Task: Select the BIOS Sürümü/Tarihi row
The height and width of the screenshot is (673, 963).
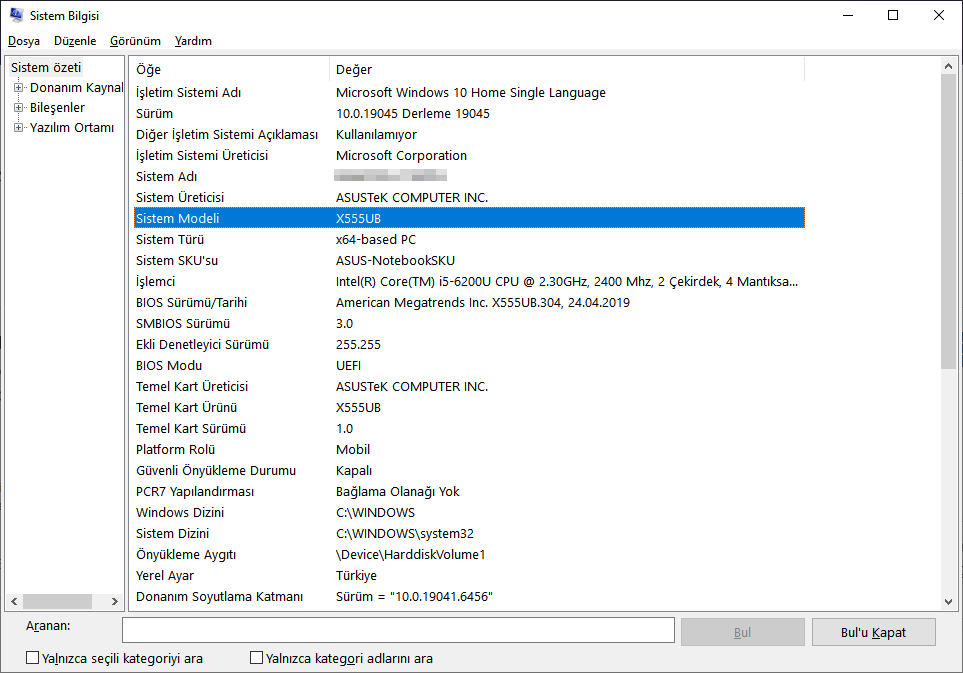Action: click(x=468, y=303)
